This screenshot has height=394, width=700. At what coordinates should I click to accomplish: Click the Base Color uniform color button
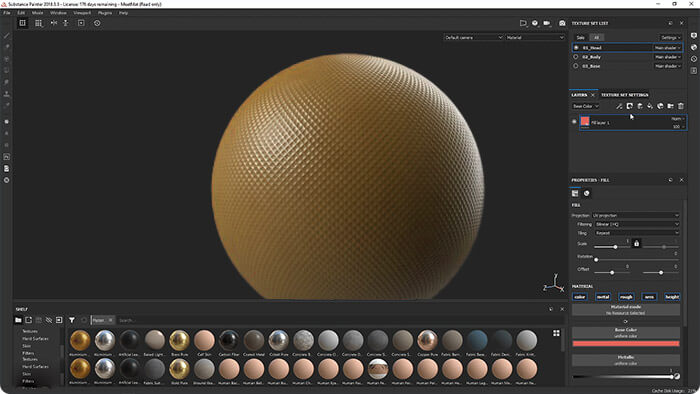pos(626,332)
